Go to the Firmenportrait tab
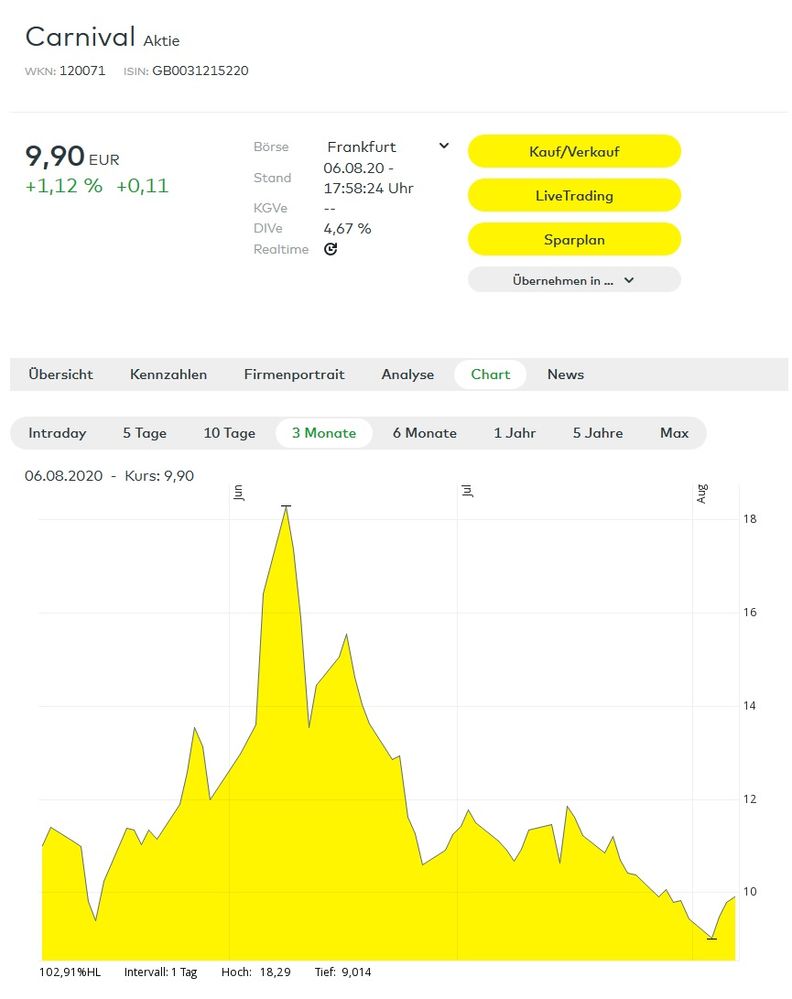Screen dimensions: 792x999 pyautogui.click(x=294, y=374)
